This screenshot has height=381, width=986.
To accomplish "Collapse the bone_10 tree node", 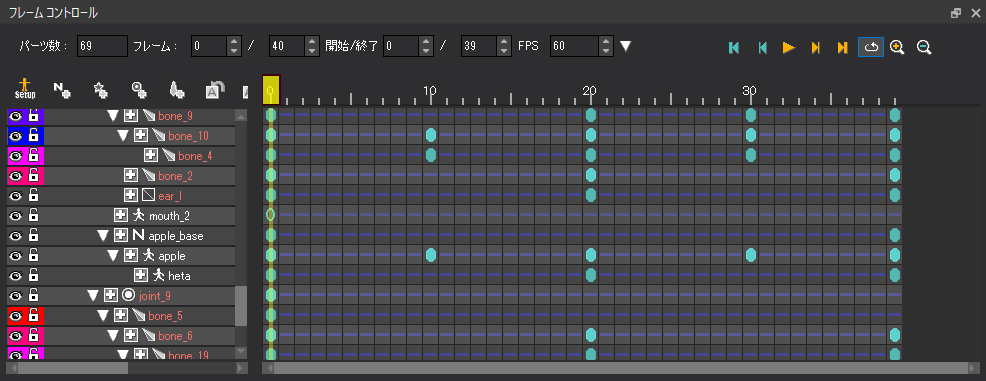I will click(x=123, y=136).
